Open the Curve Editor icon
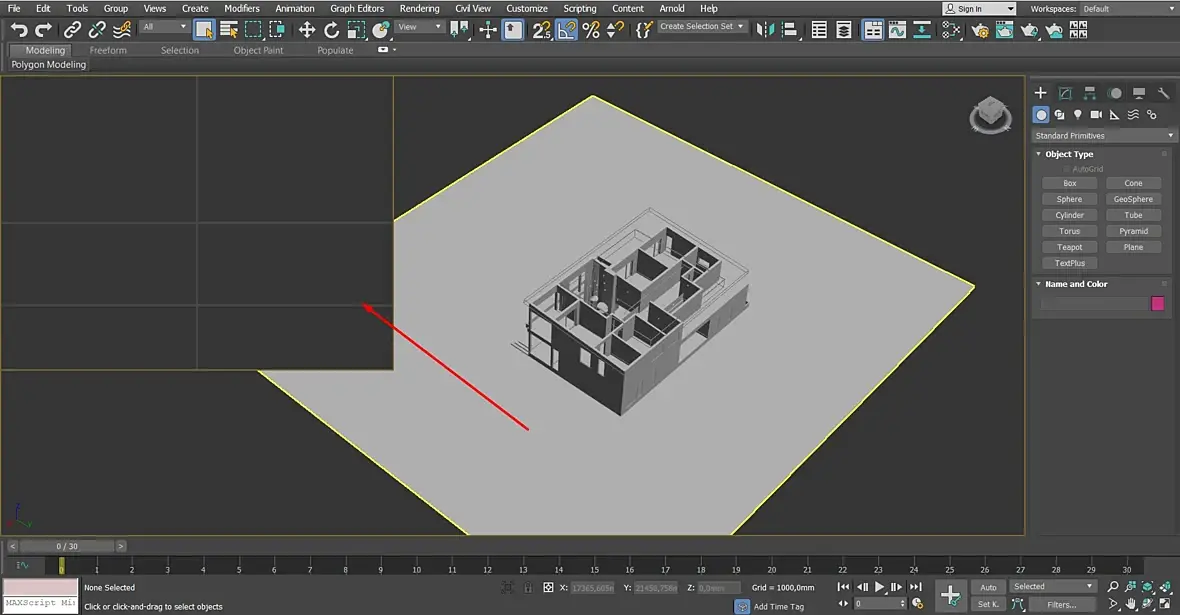This screenshot has width=1180, height=615. [897, 30]
